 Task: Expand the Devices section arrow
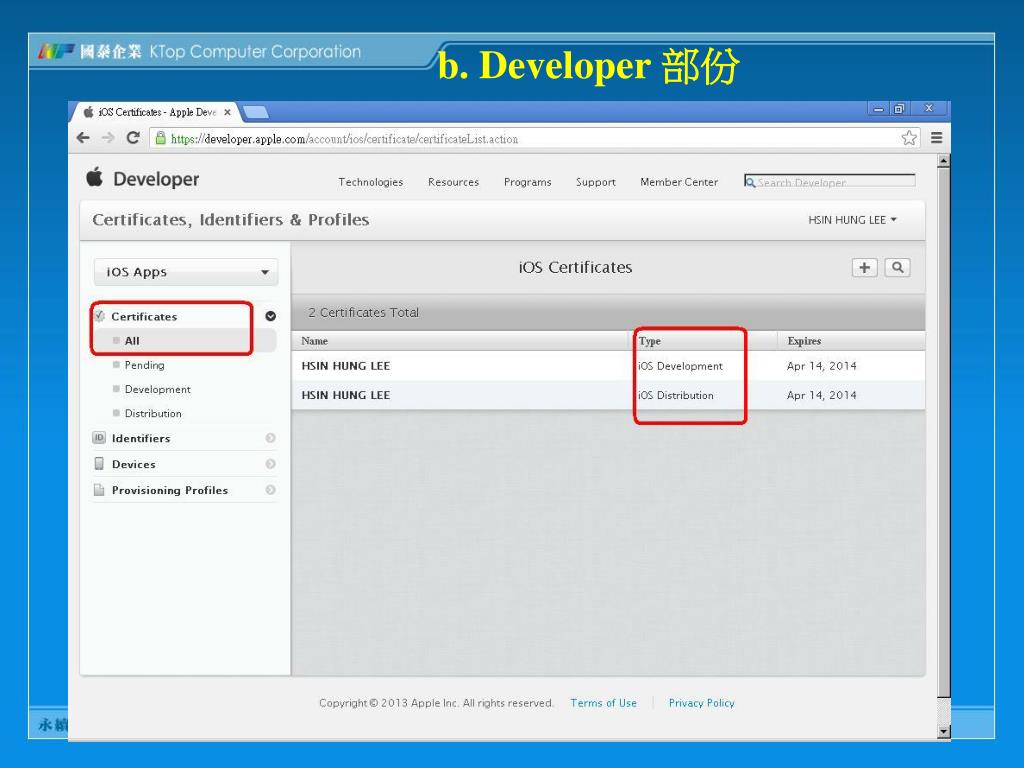click(x=270, y=464)
